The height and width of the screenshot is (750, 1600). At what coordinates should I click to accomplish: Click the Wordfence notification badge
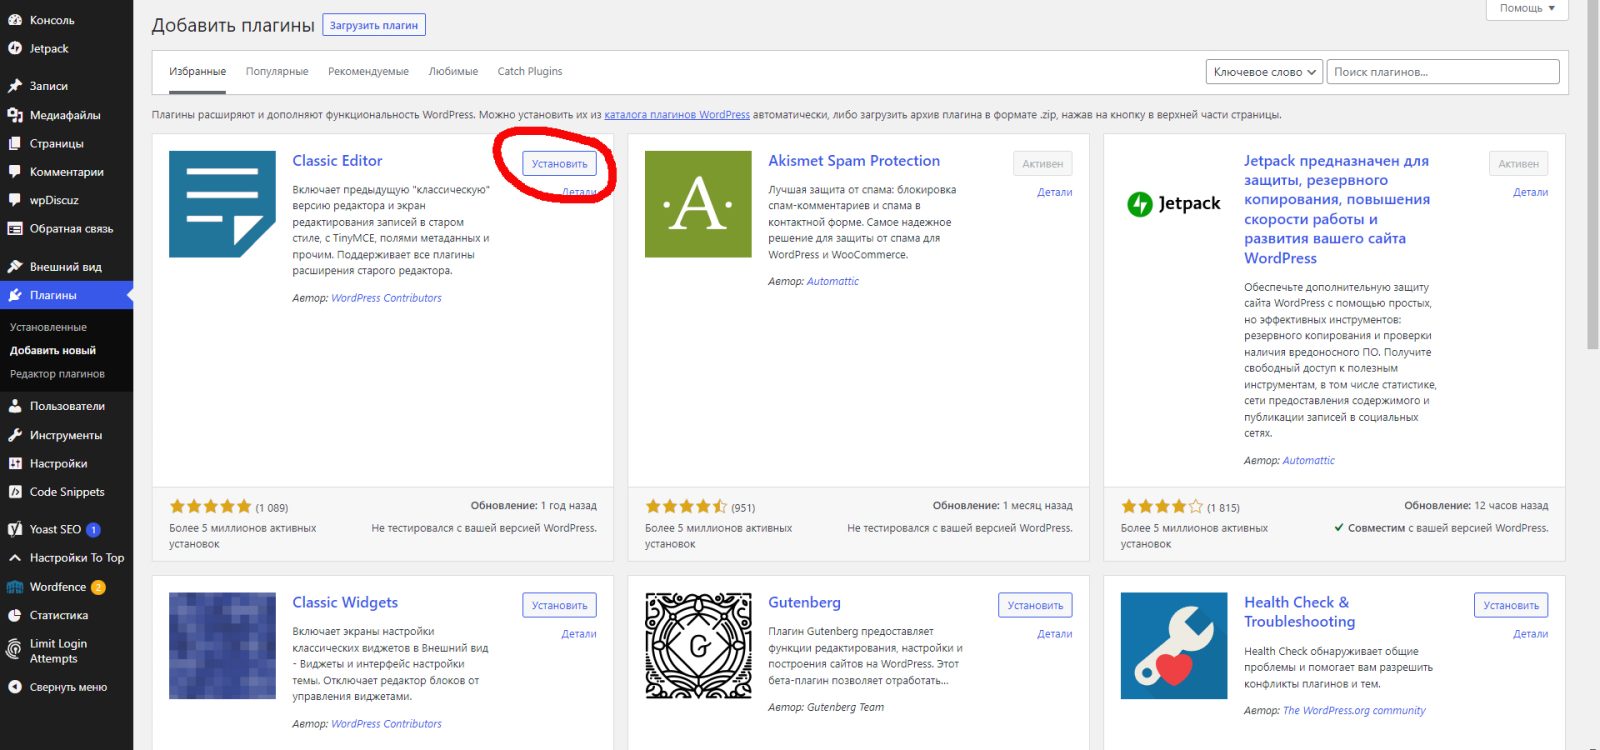98,588
